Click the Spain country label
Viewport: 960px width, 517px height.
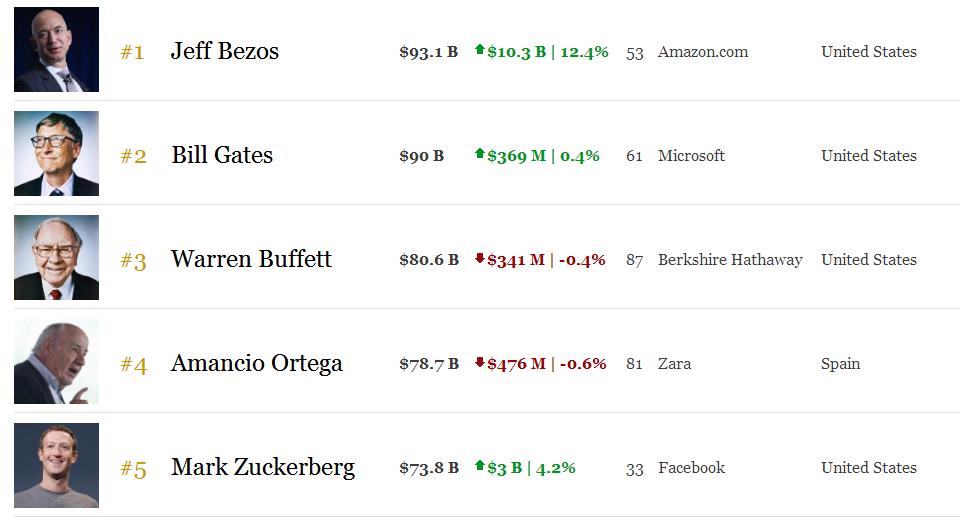[840, 364]
